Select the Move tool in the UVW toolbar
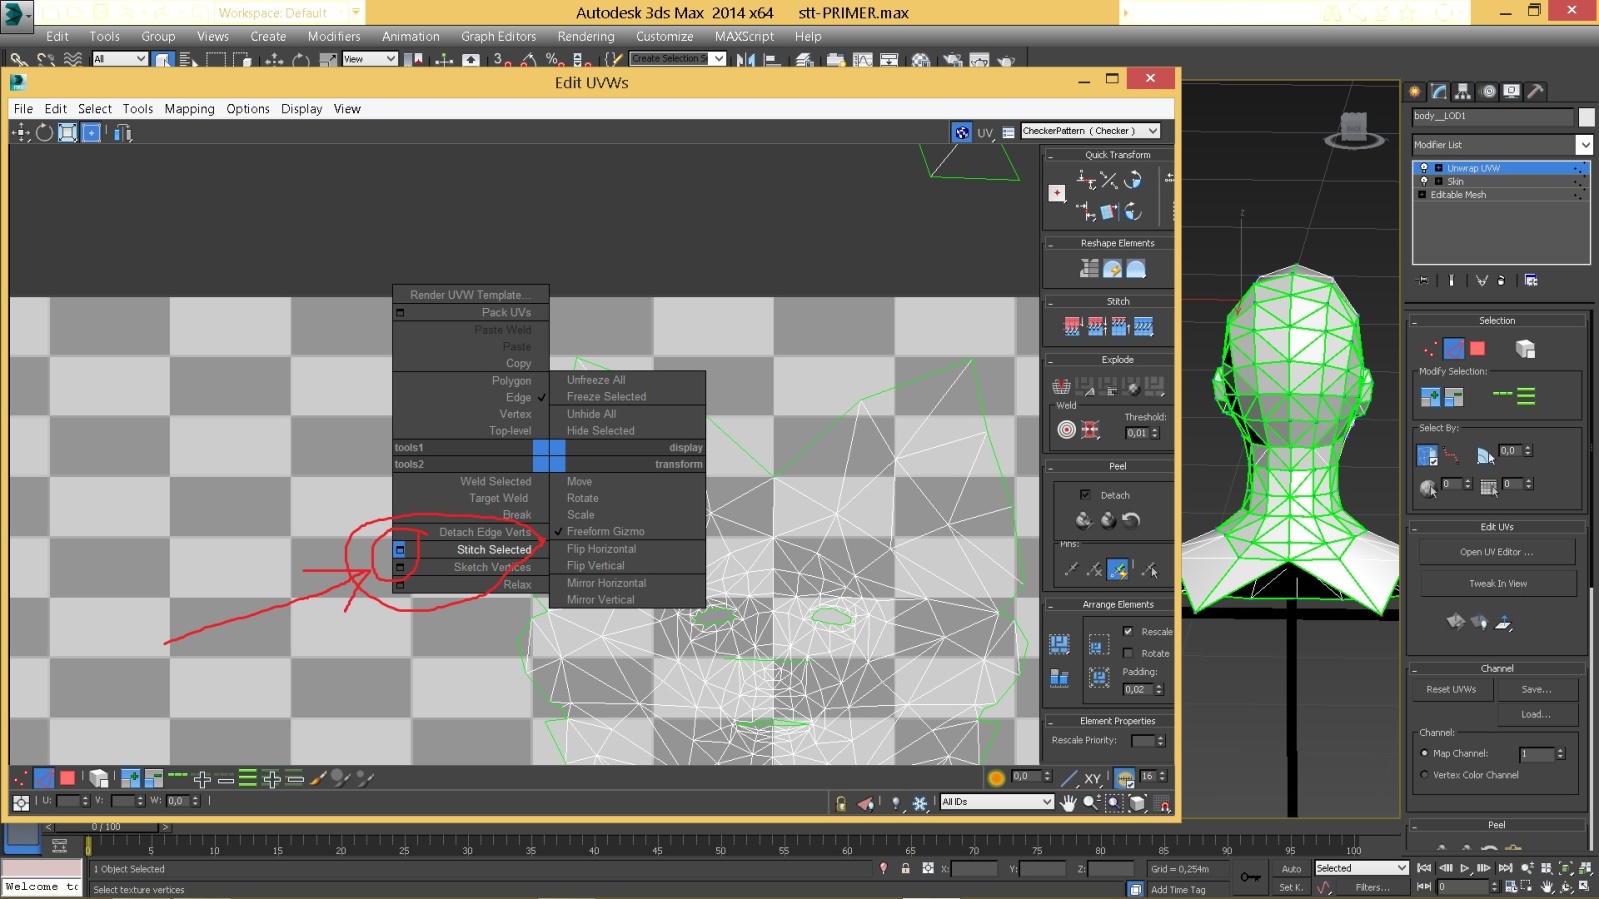Viewport: 1599px width, 899px height. (21, 132)
